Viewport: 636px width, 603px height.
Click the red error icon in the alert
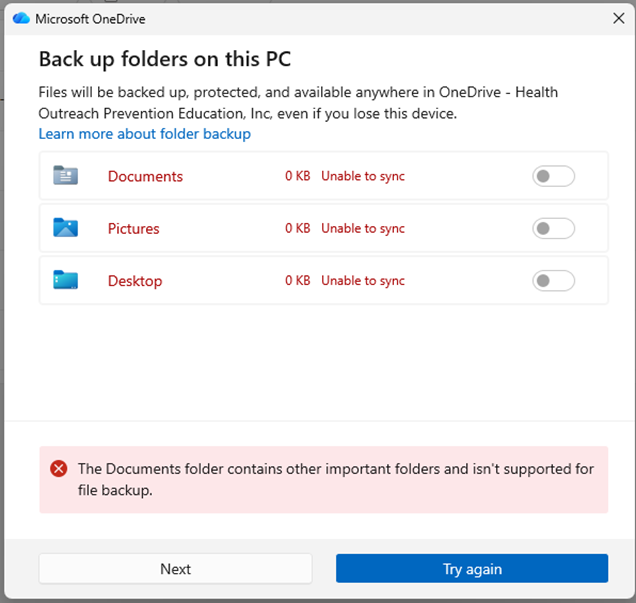tap(59, 469)
